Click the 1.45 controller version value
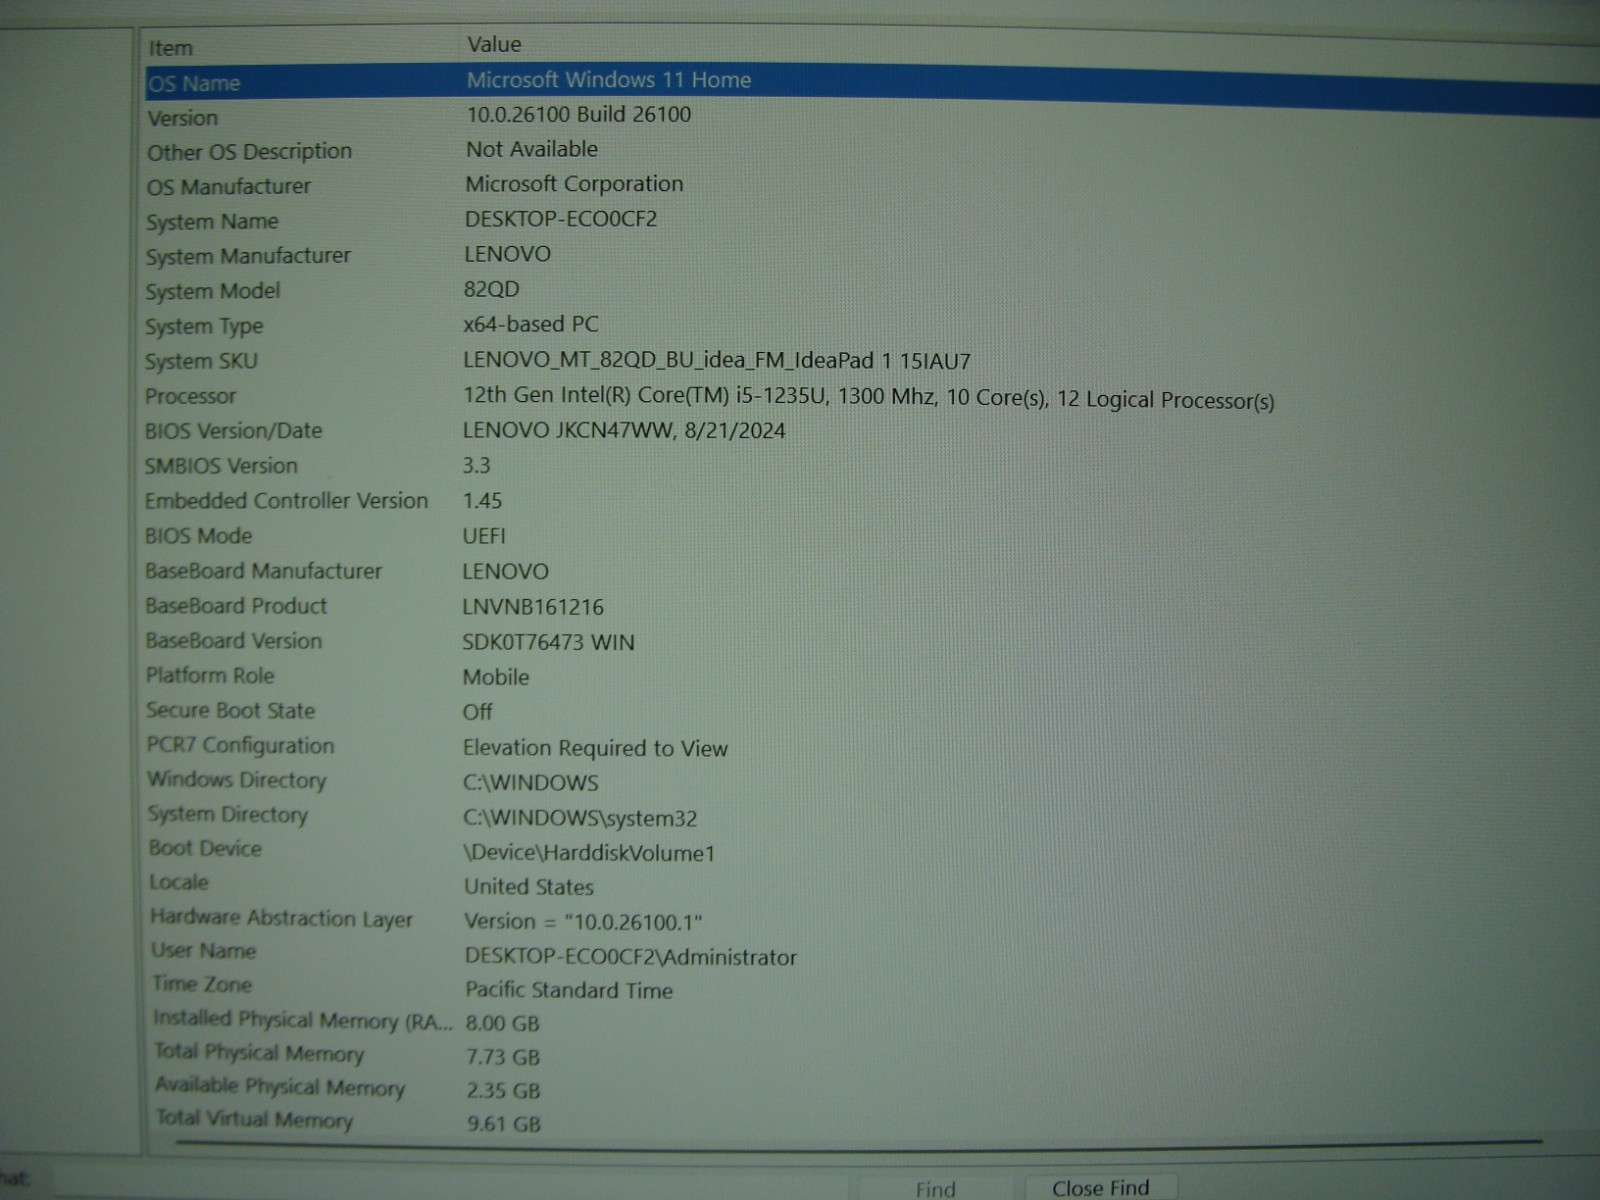Viewport: 1600px width, 1200px height. 483,501
